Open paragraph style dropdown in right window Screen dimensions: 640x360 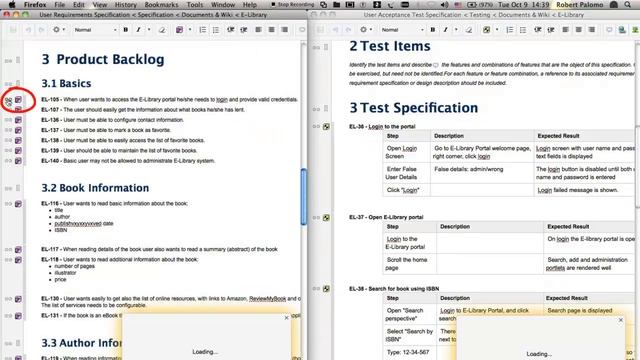(402, 30)
